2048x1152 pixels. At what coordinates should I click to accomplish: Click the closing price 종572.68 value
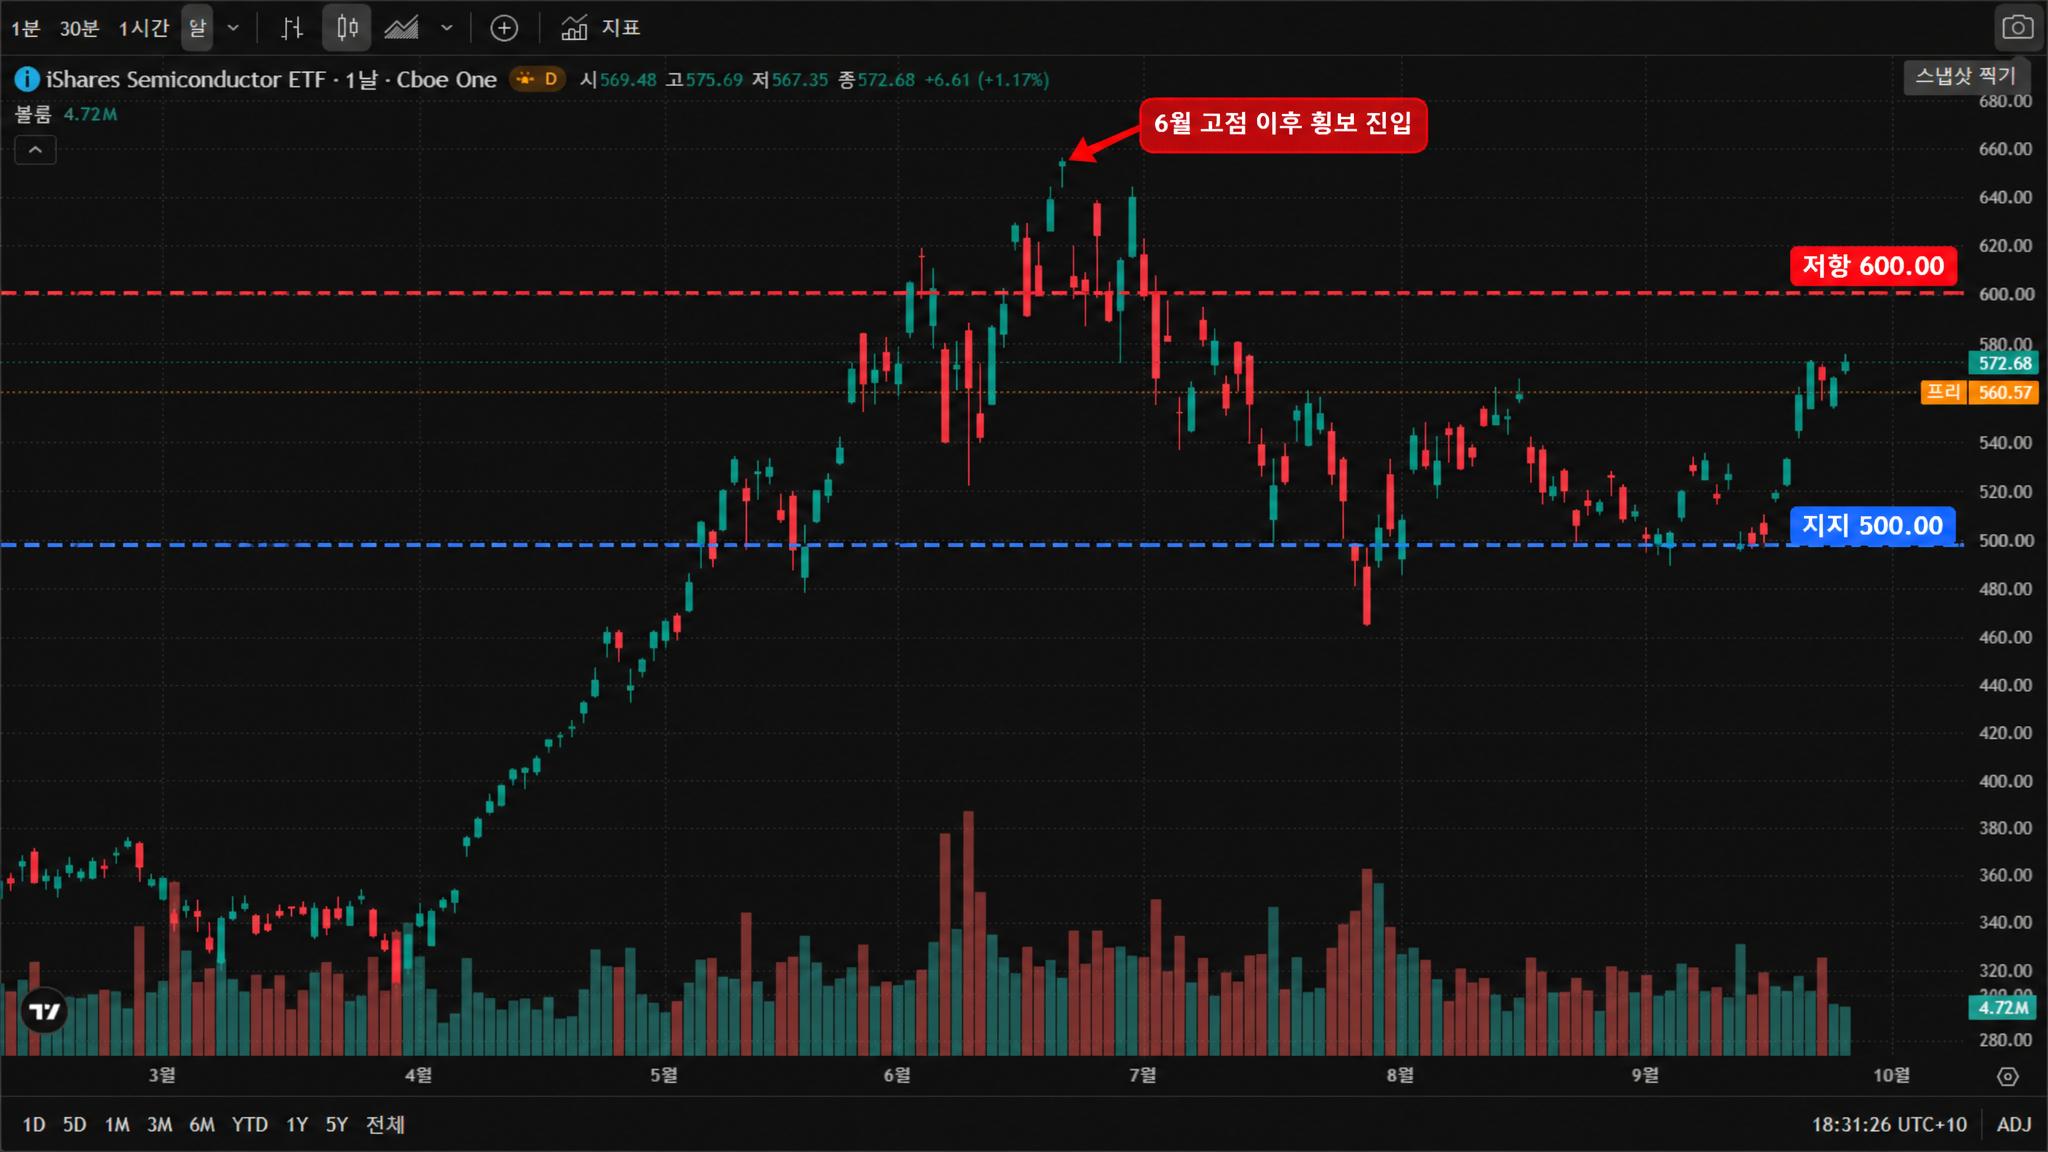click(x=876, y=79)
